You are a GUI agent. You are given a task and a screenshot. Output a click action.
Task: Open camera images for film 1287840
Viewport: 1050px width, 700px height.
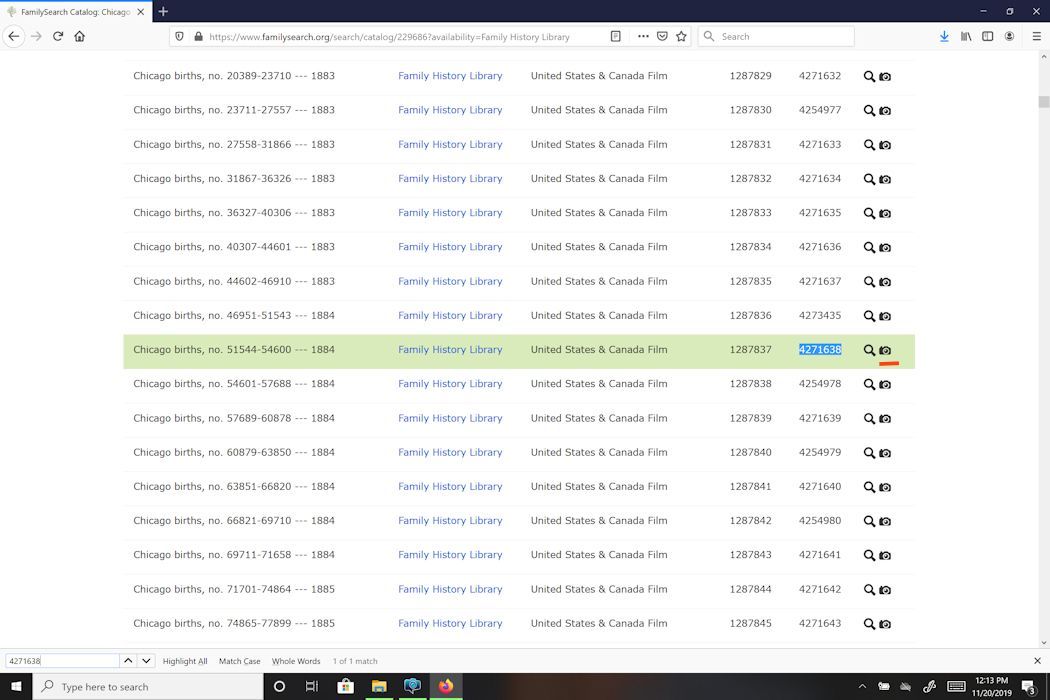point(885,453)
